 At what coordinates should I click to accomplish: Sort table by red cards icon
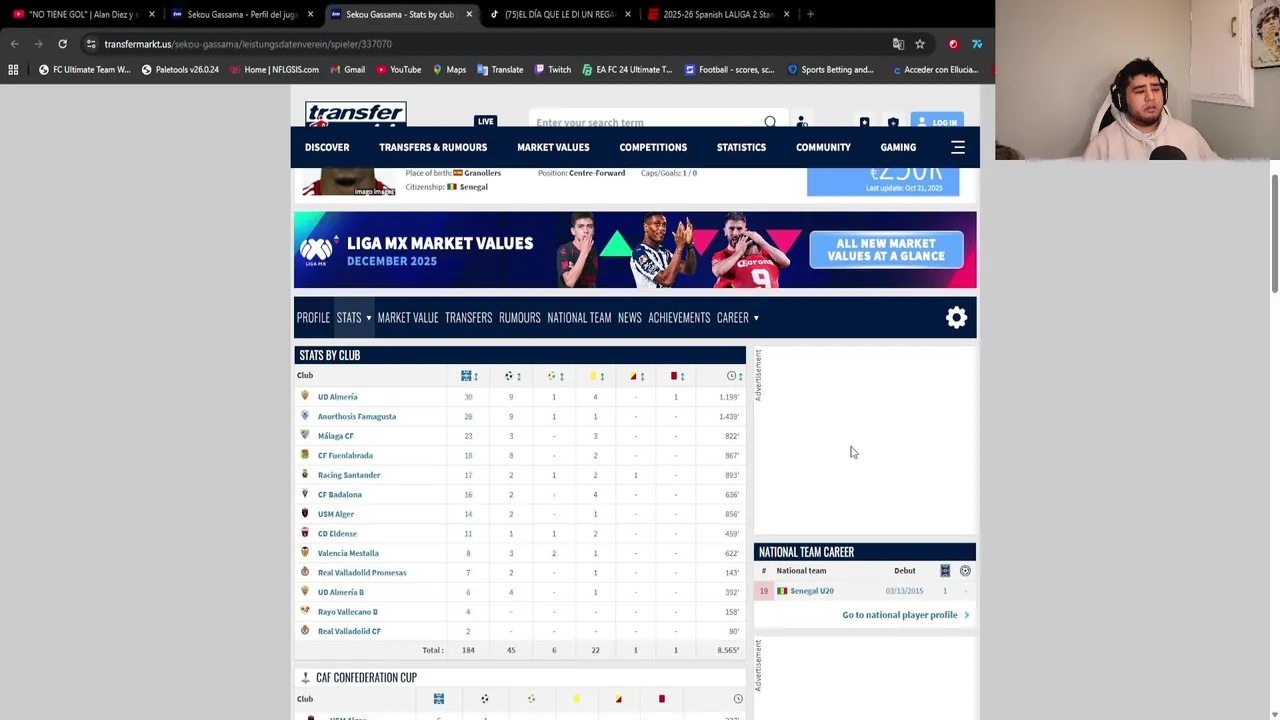coord(674,376)
